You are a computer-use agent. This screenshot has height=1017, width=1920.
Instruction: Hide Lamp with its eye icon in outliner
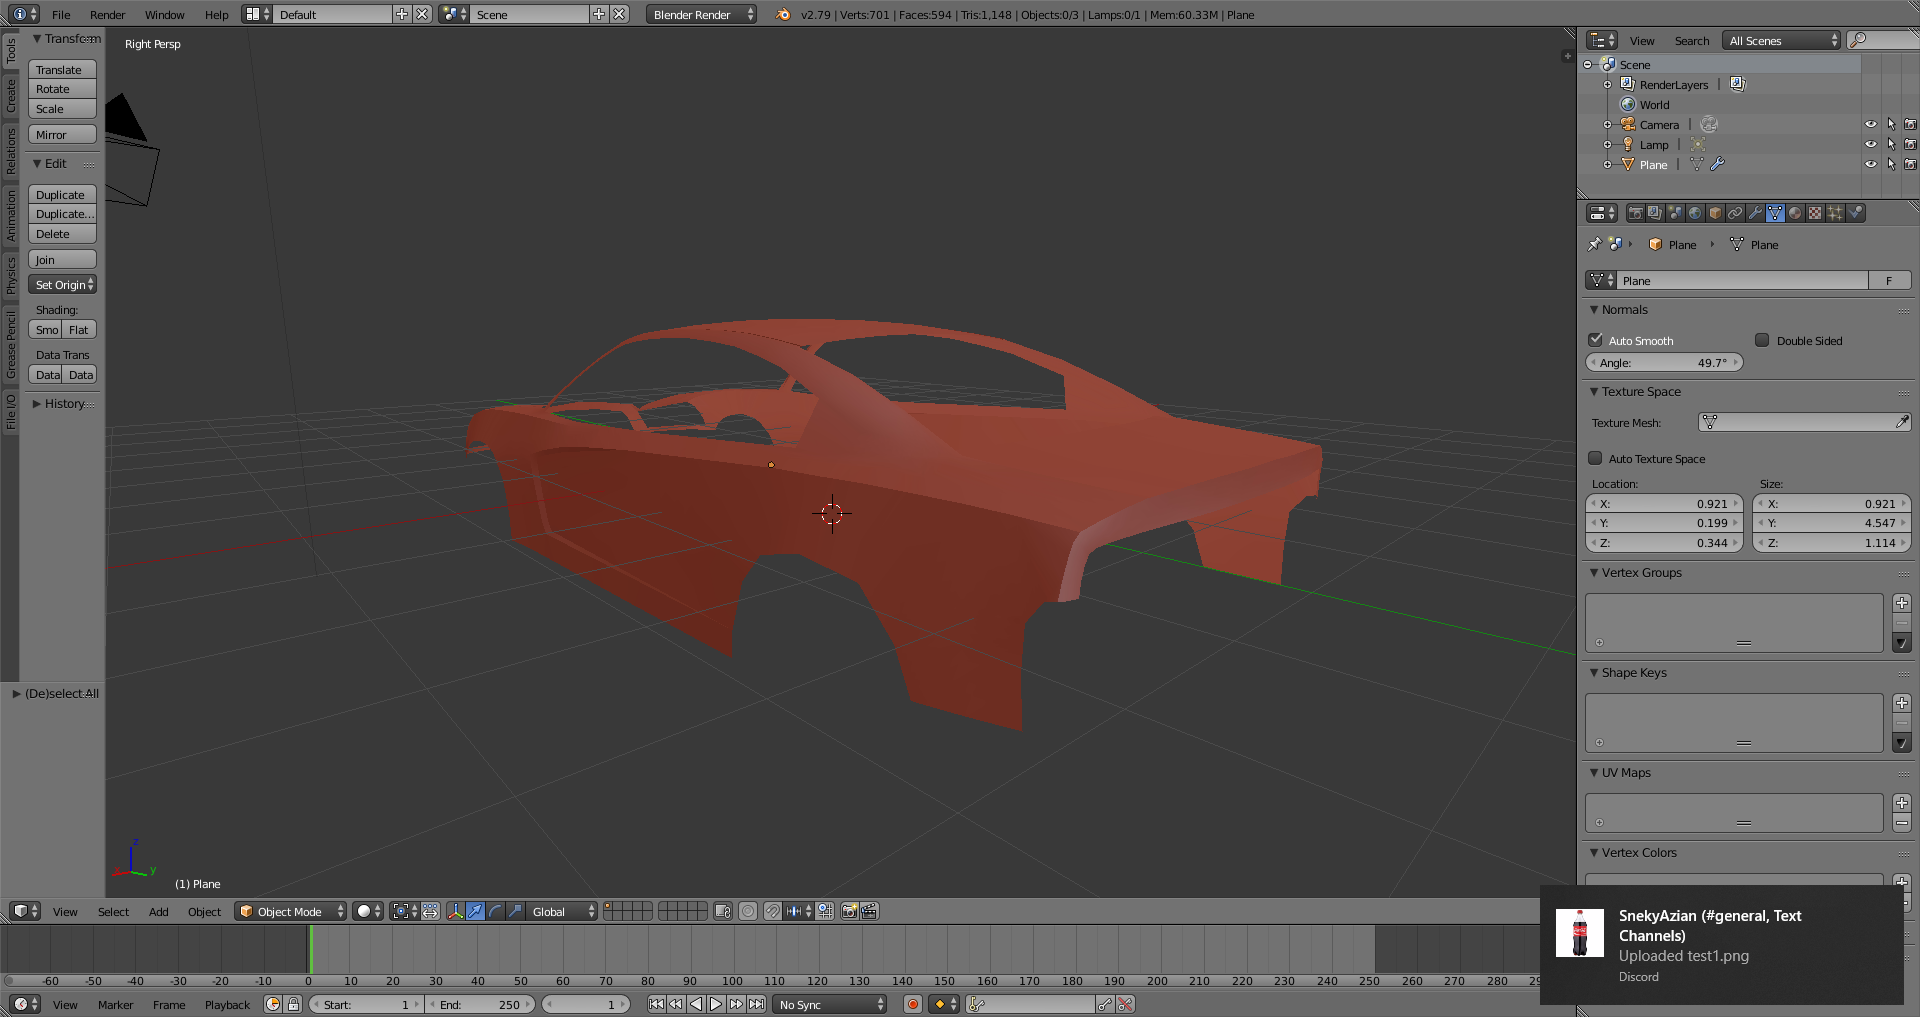pos(1871,144)
